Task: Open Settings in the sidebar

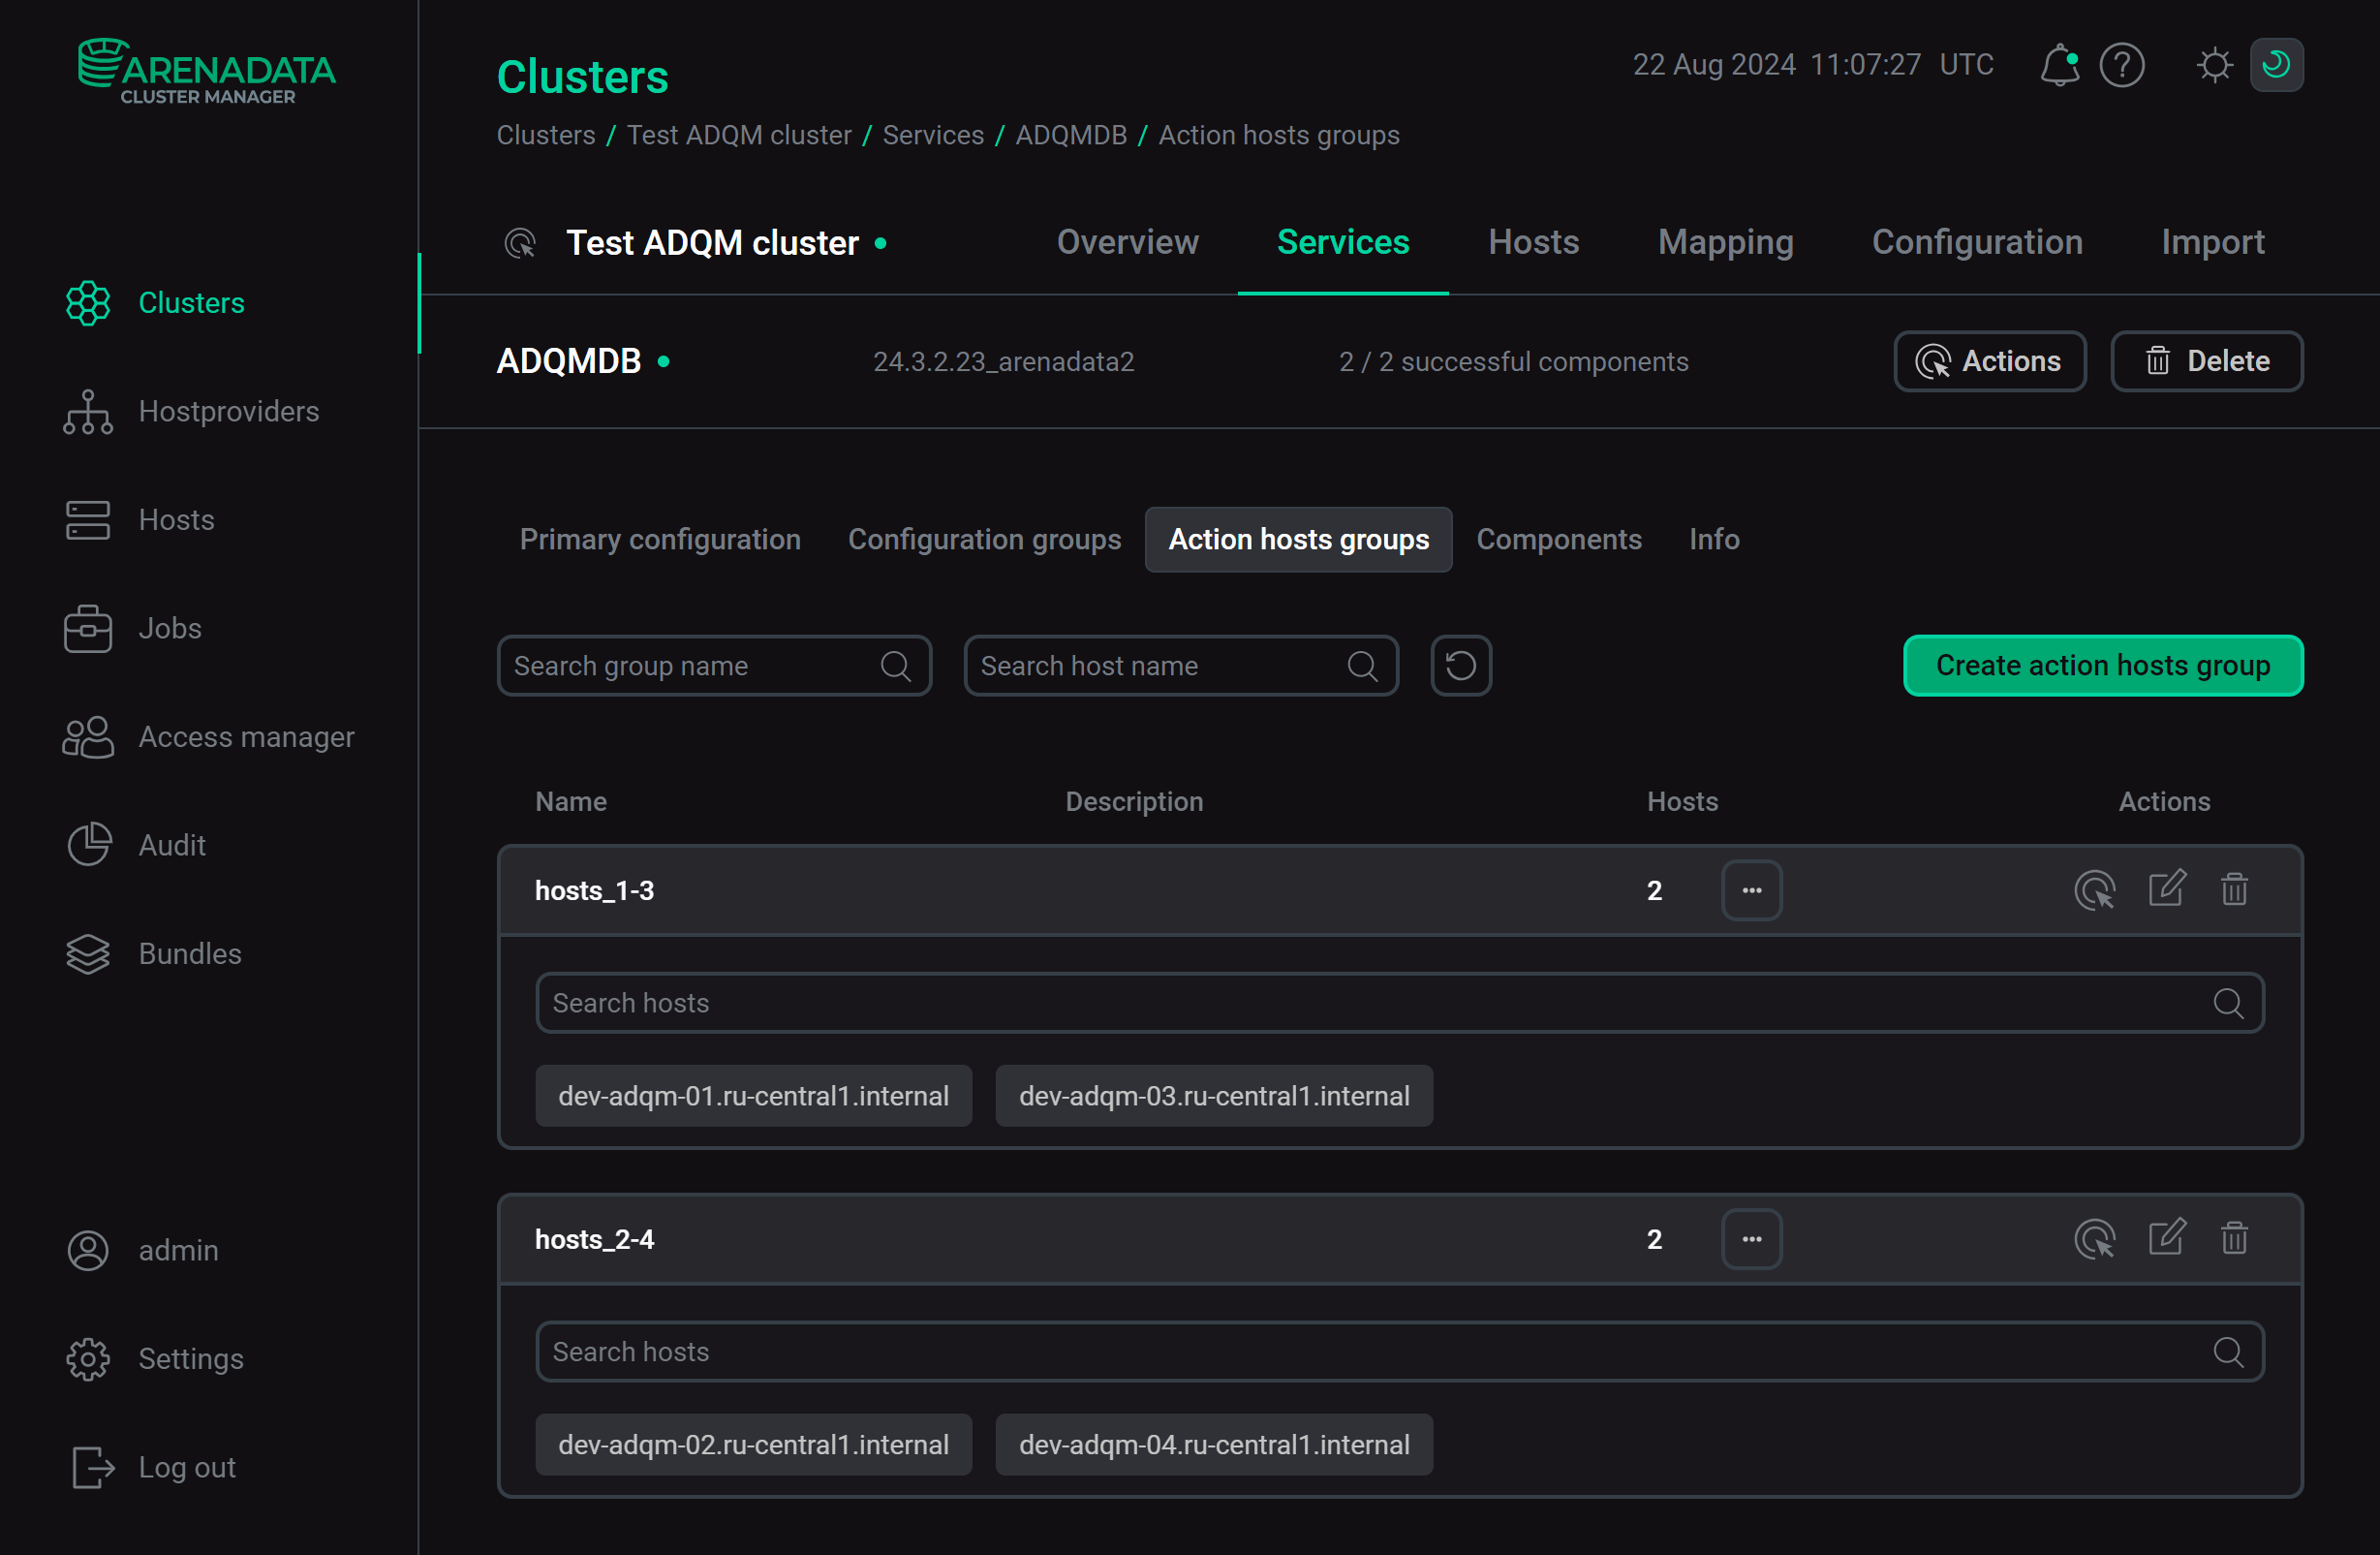Action: pos(154,1359)
